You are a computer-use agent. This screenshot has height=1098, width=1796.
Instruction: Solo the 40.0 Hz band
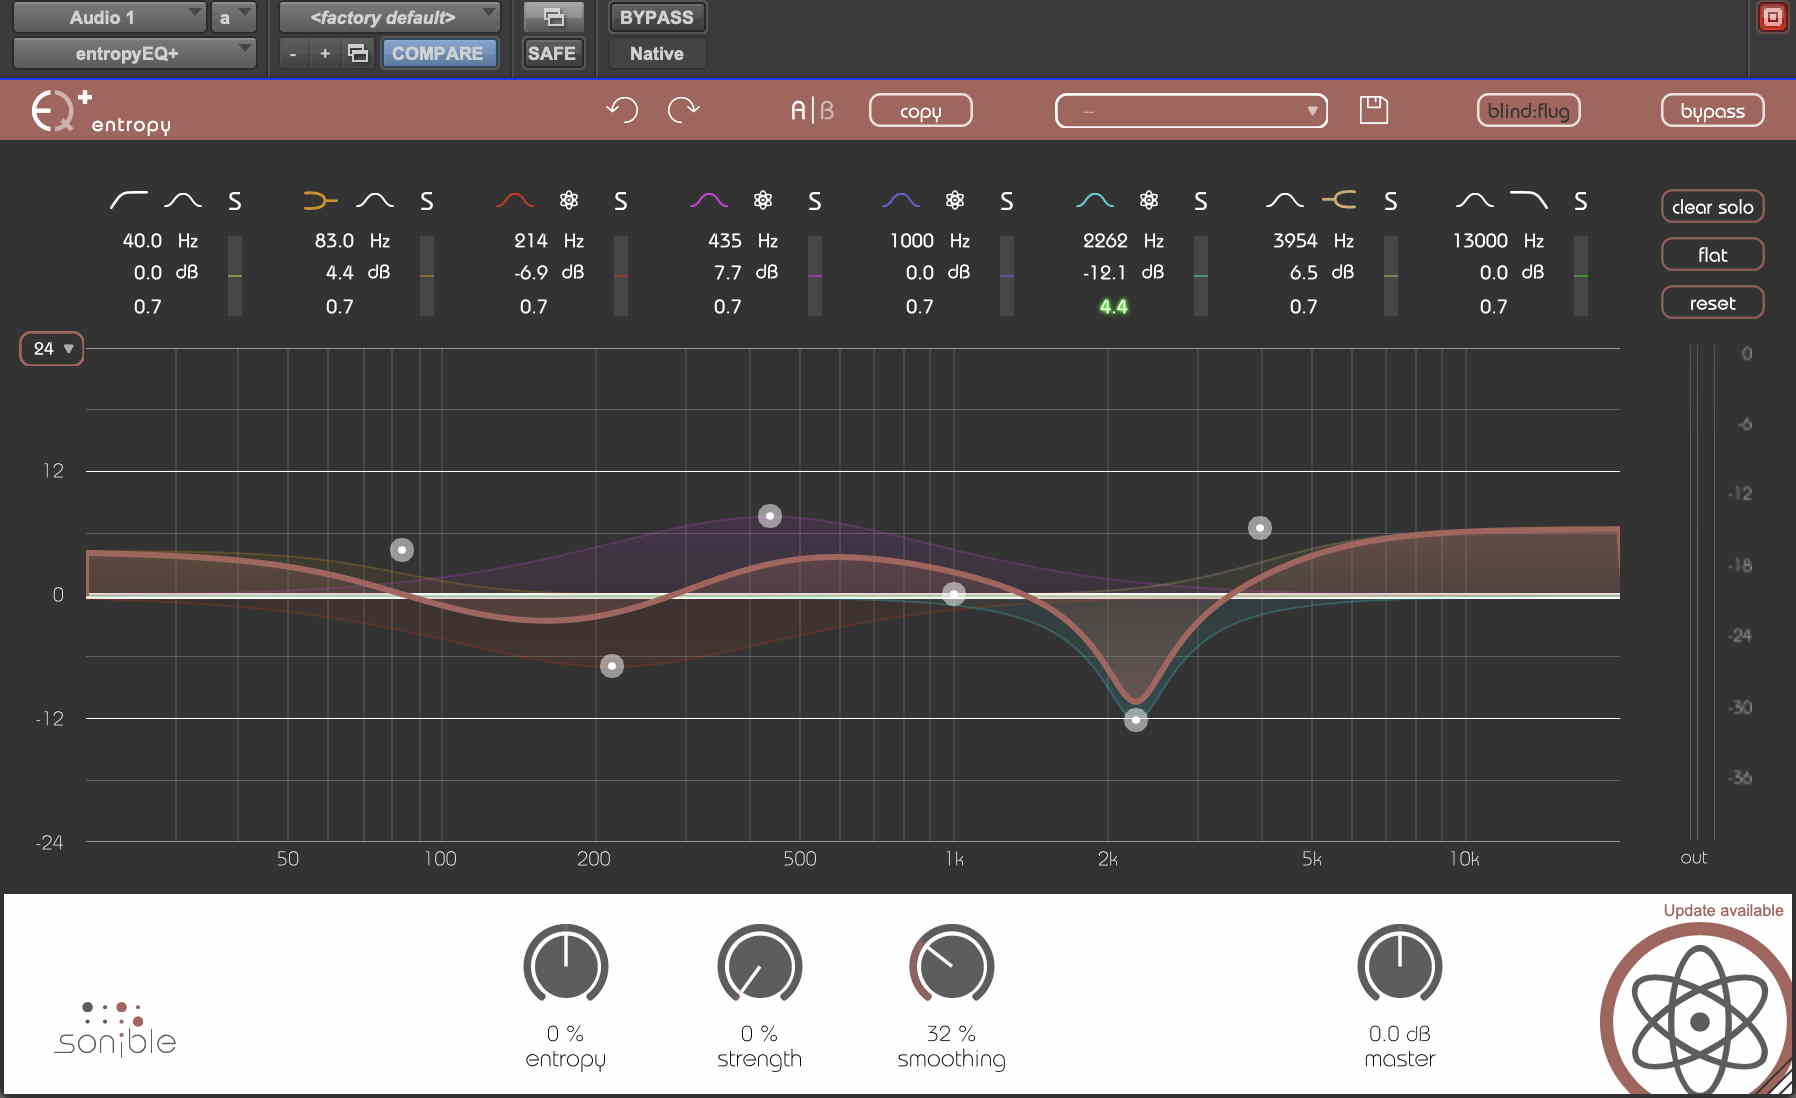tap(235, 201)
